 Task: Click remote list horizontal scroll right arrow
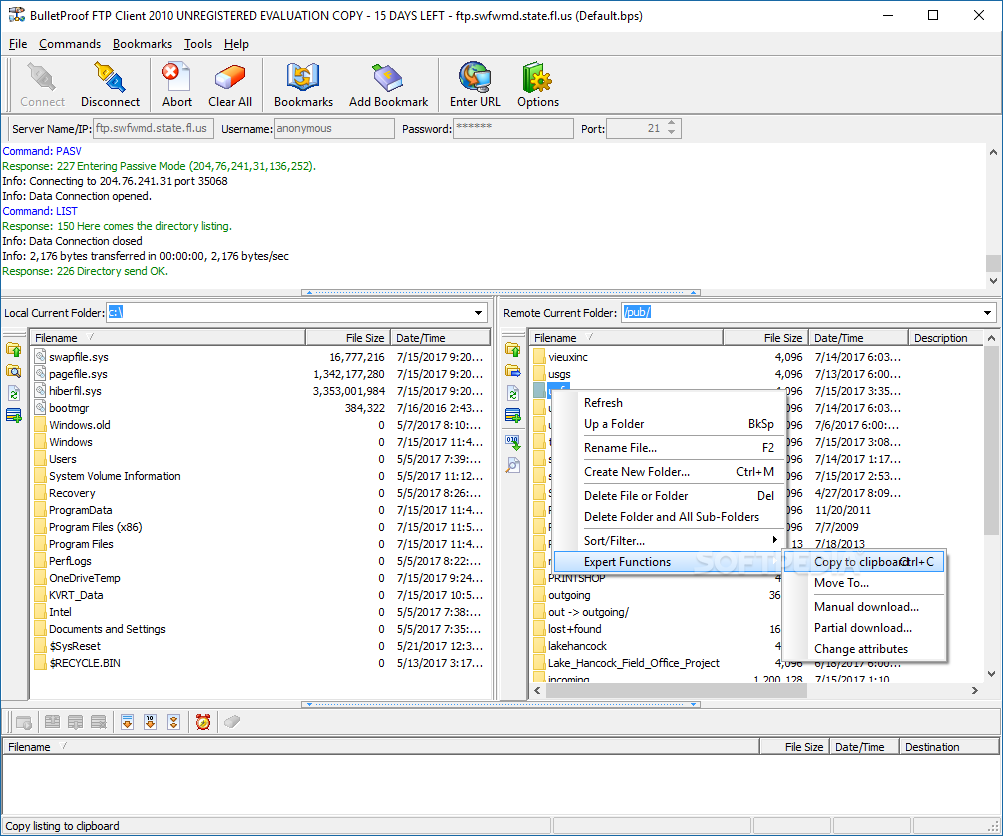pyautogui.click(x=974, y=690)
